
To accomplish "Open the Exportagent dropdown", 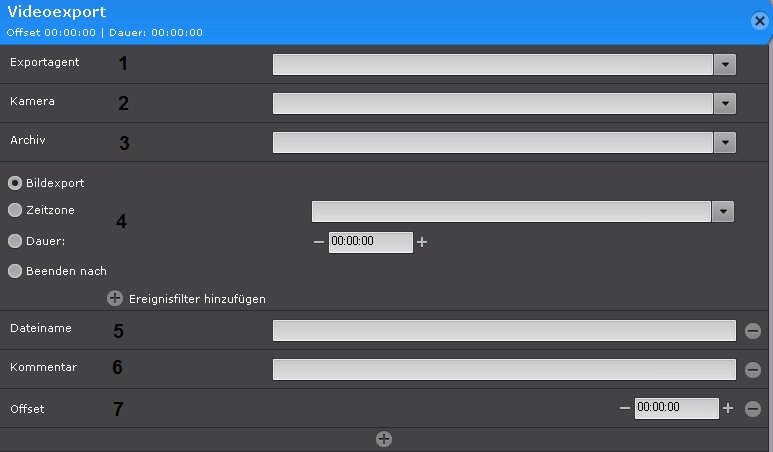I will click(x=726, y=65).
